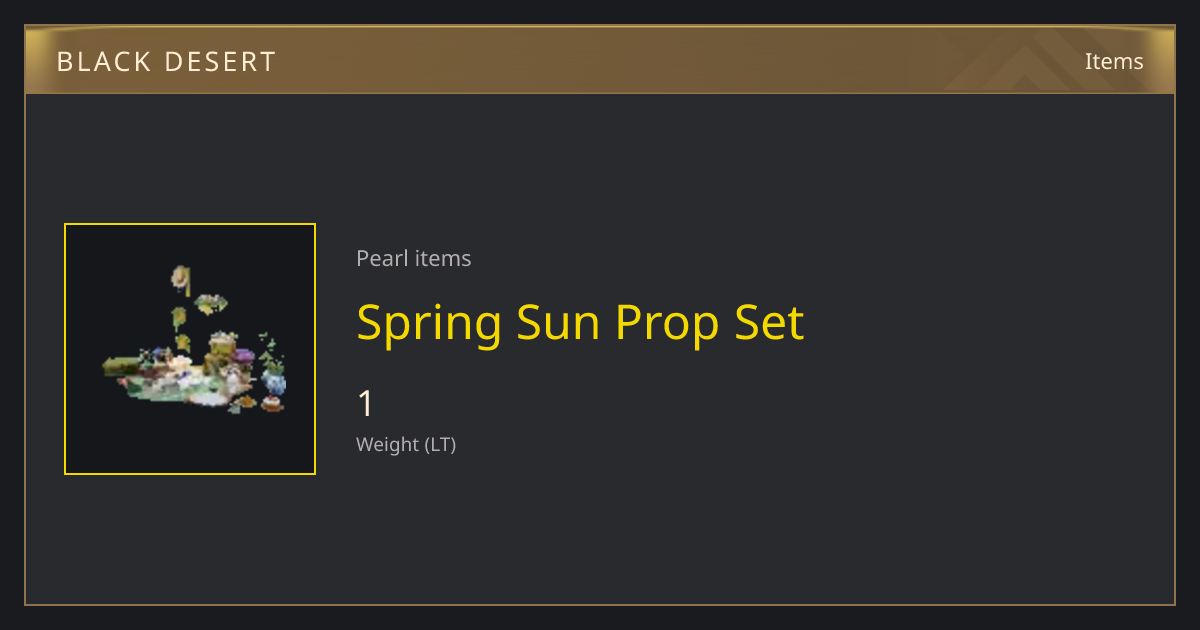
Task: Click the Weight (LT) label
Action: pyautogui.click(x=406, y=444)
